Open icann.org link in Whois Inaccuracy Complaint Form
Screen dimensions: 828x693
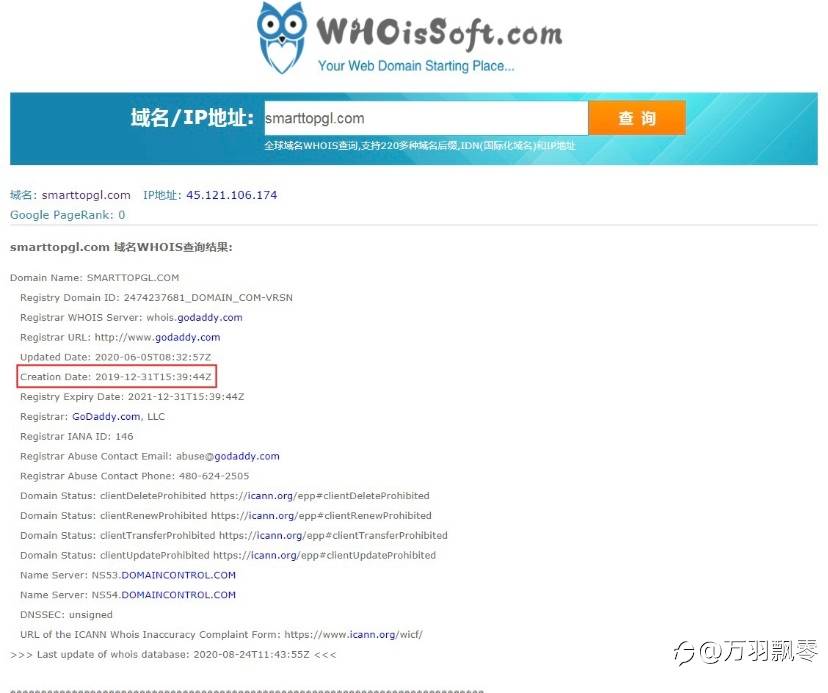click(x=372, y=634)
